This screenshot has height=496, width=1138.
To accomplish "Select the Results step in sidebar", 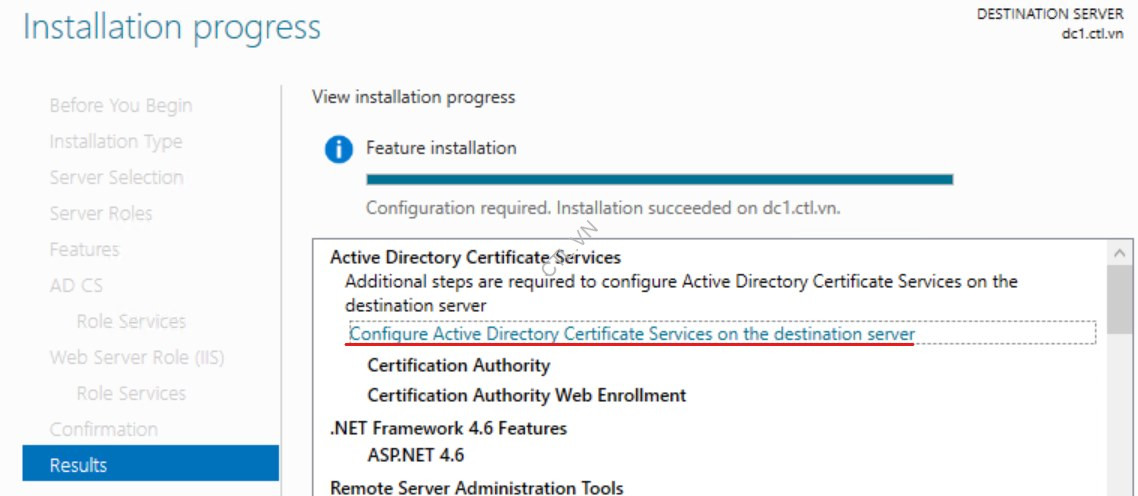I will click(150, 465).
